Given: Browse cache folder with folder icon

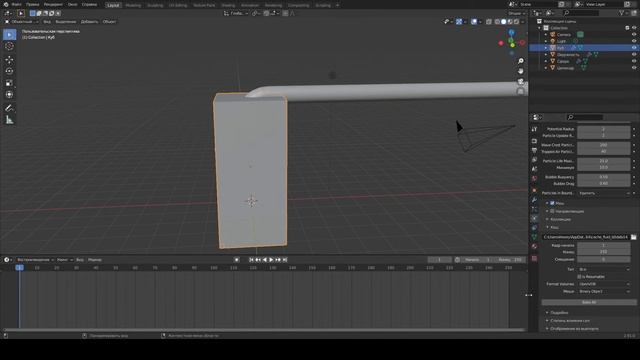Looking at the screenshot, I should click(x=633, y=237).
